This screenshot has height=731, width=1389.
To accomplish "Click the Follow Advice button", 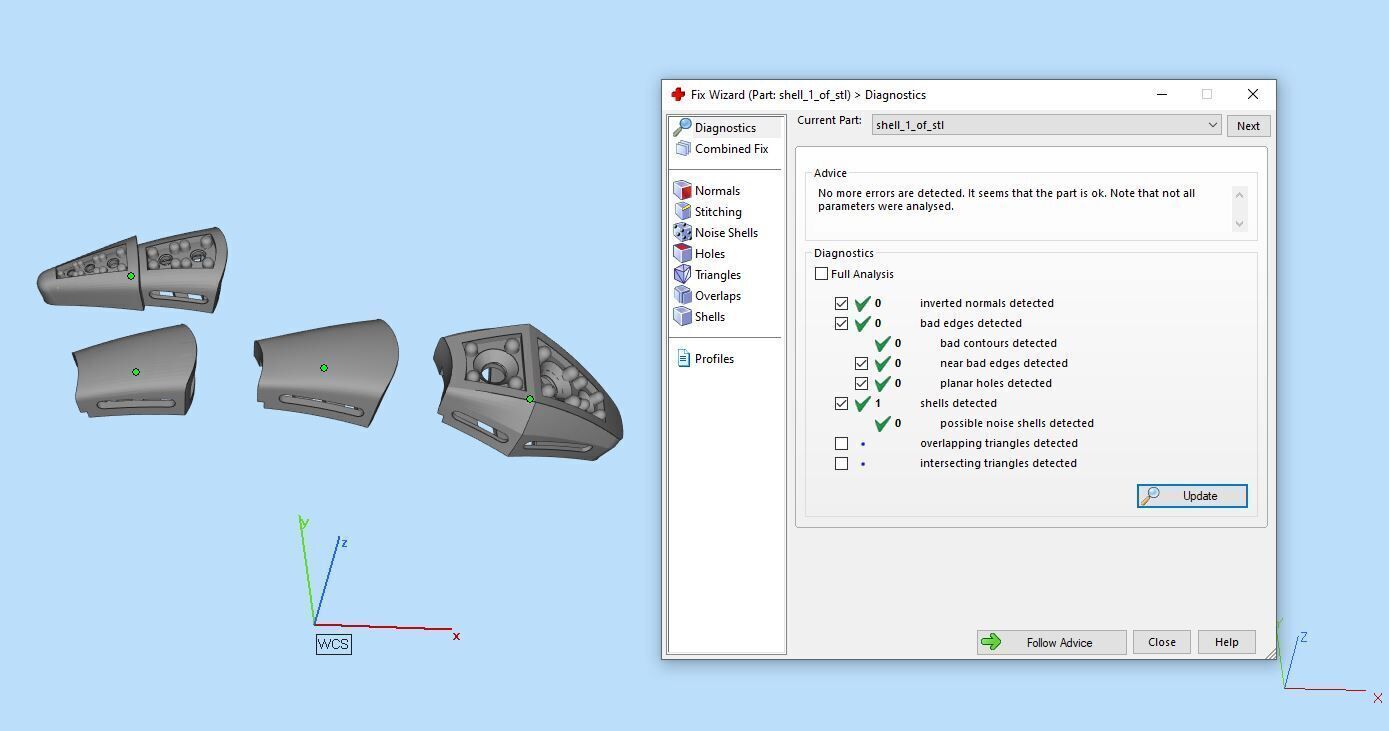I will 1052,642.
